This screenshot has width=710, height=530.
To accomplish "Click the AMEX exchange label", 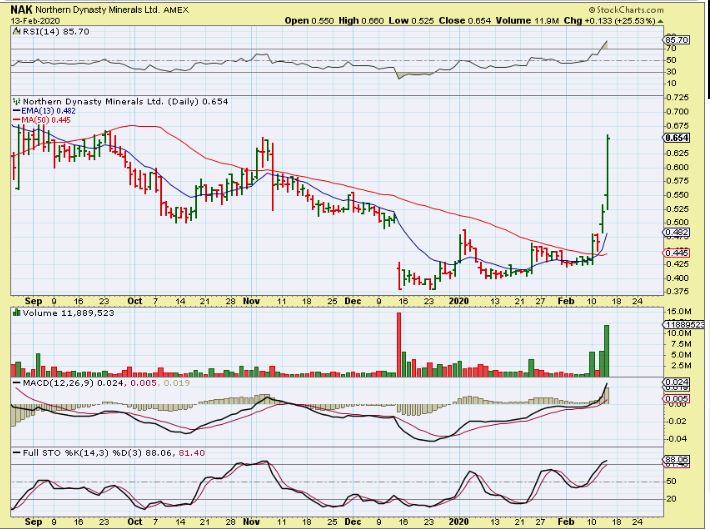I will click(175, 10).
